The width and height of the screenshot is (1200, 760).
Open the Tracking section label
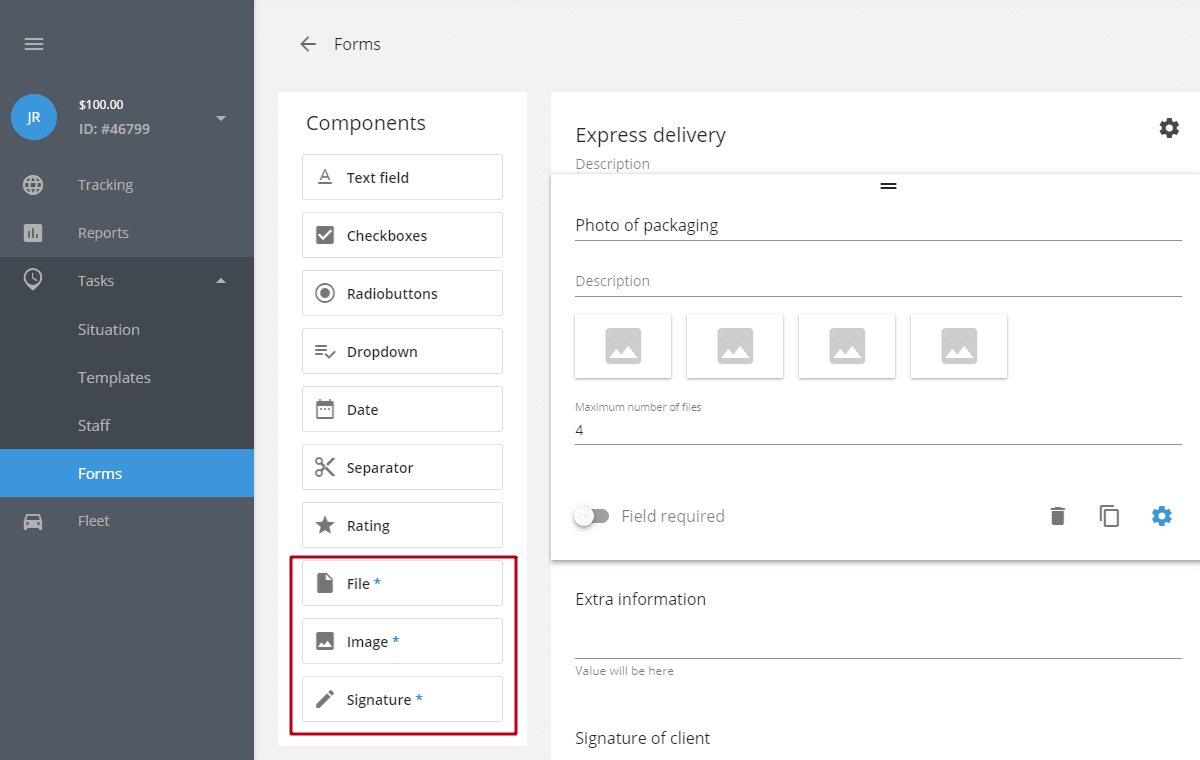[x=105, y=185]
